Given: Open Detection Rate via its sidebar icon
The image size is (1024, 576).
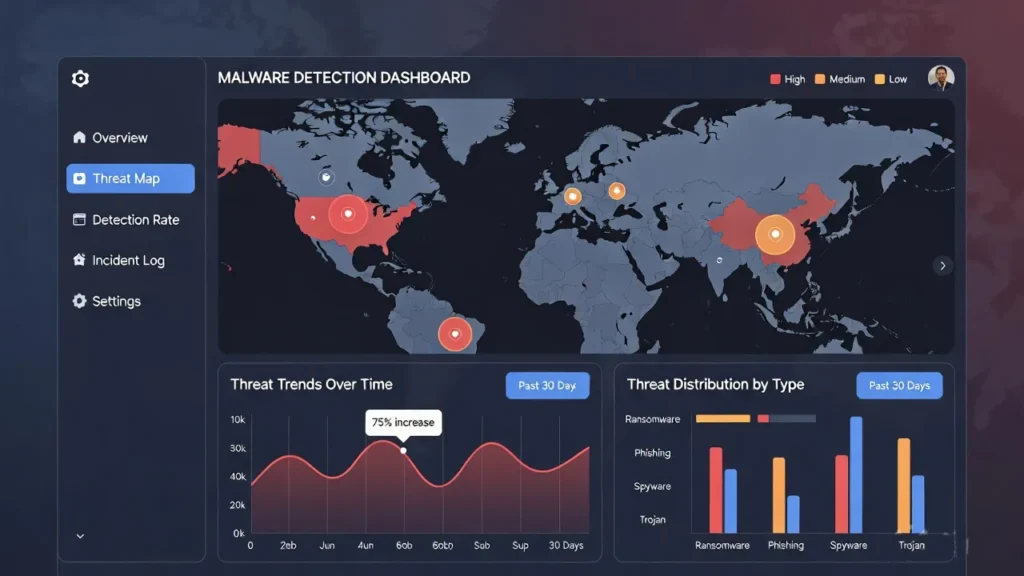Looking at the screenshot, I should (x=81, y=219).
